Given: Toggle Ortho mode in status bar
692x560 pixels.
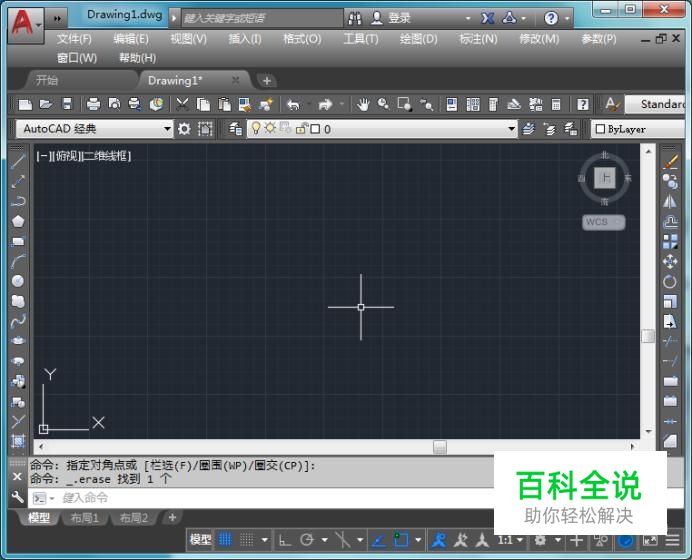Looking at the screenshot, I should coord(285,540).
